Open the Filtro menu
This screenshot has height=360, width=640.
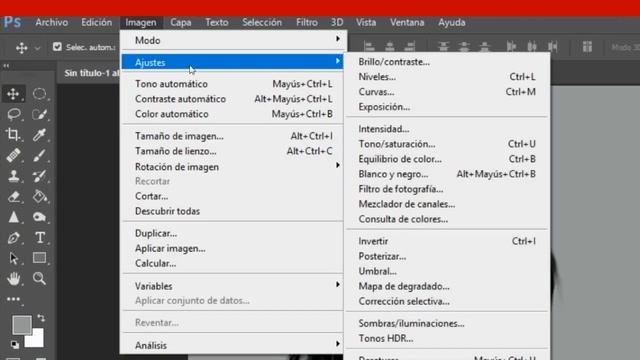307,22
